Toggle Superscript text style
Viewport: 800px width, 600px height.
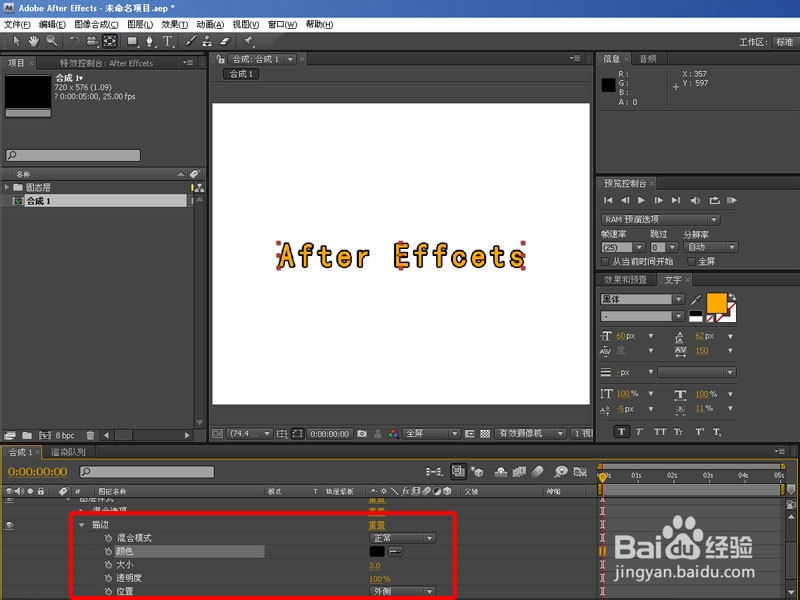[x=699, y=432]
